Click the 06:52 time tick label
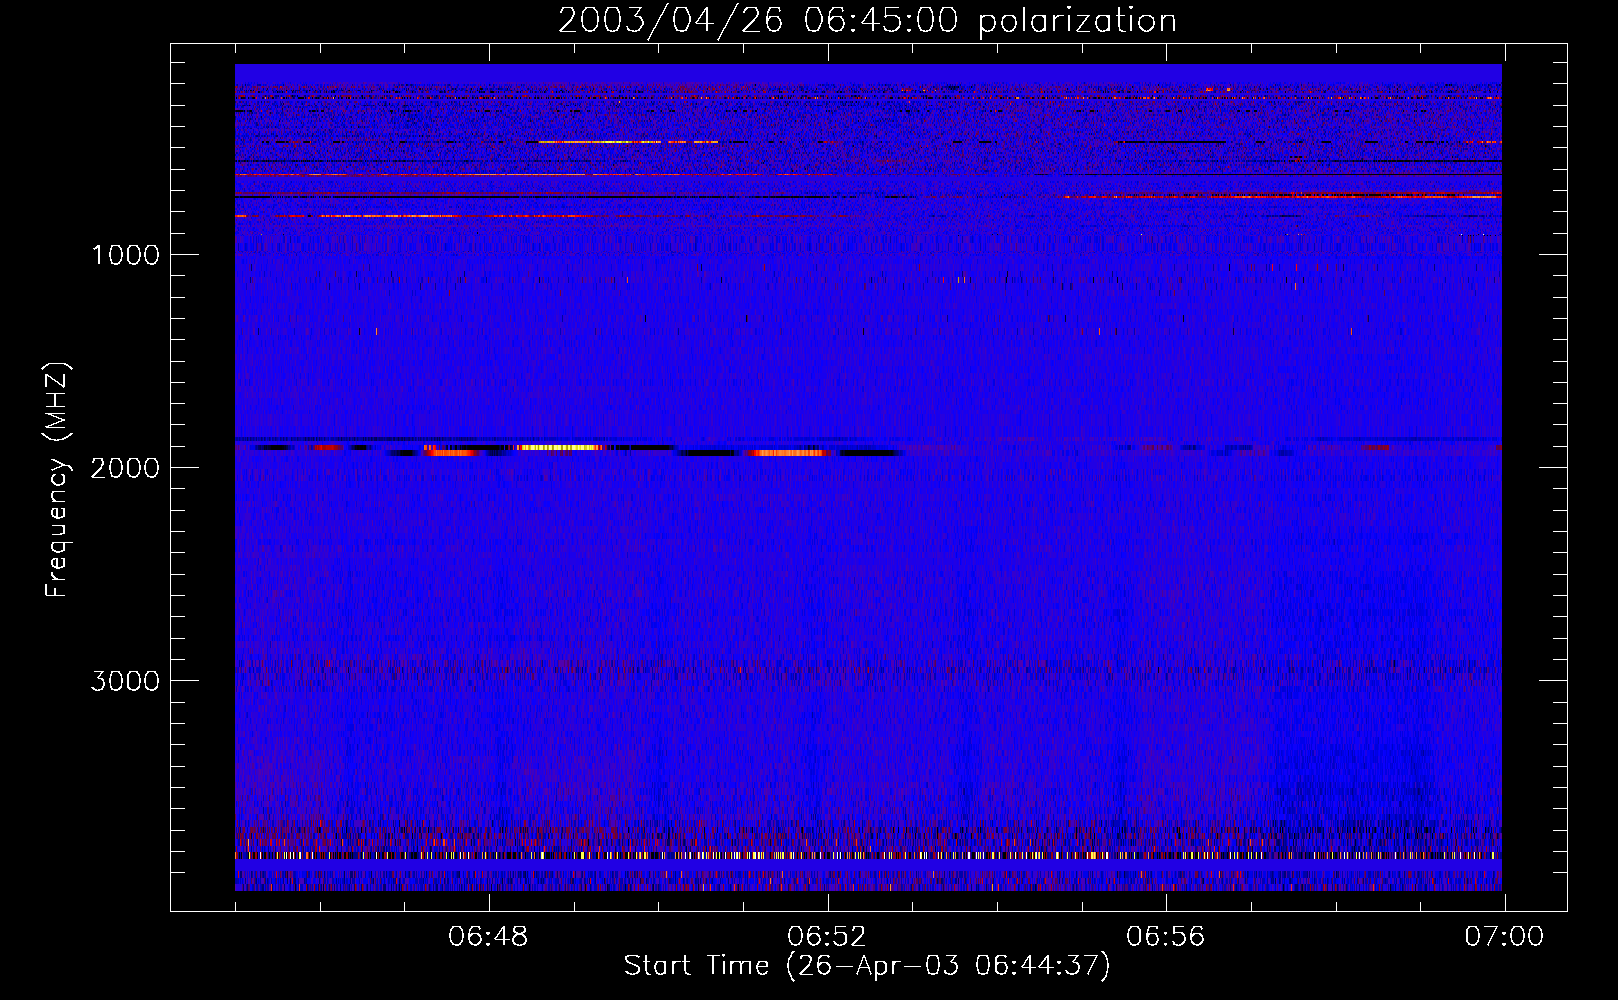Viewport: 1618px width, 1000px height. (x=827, y=937)
